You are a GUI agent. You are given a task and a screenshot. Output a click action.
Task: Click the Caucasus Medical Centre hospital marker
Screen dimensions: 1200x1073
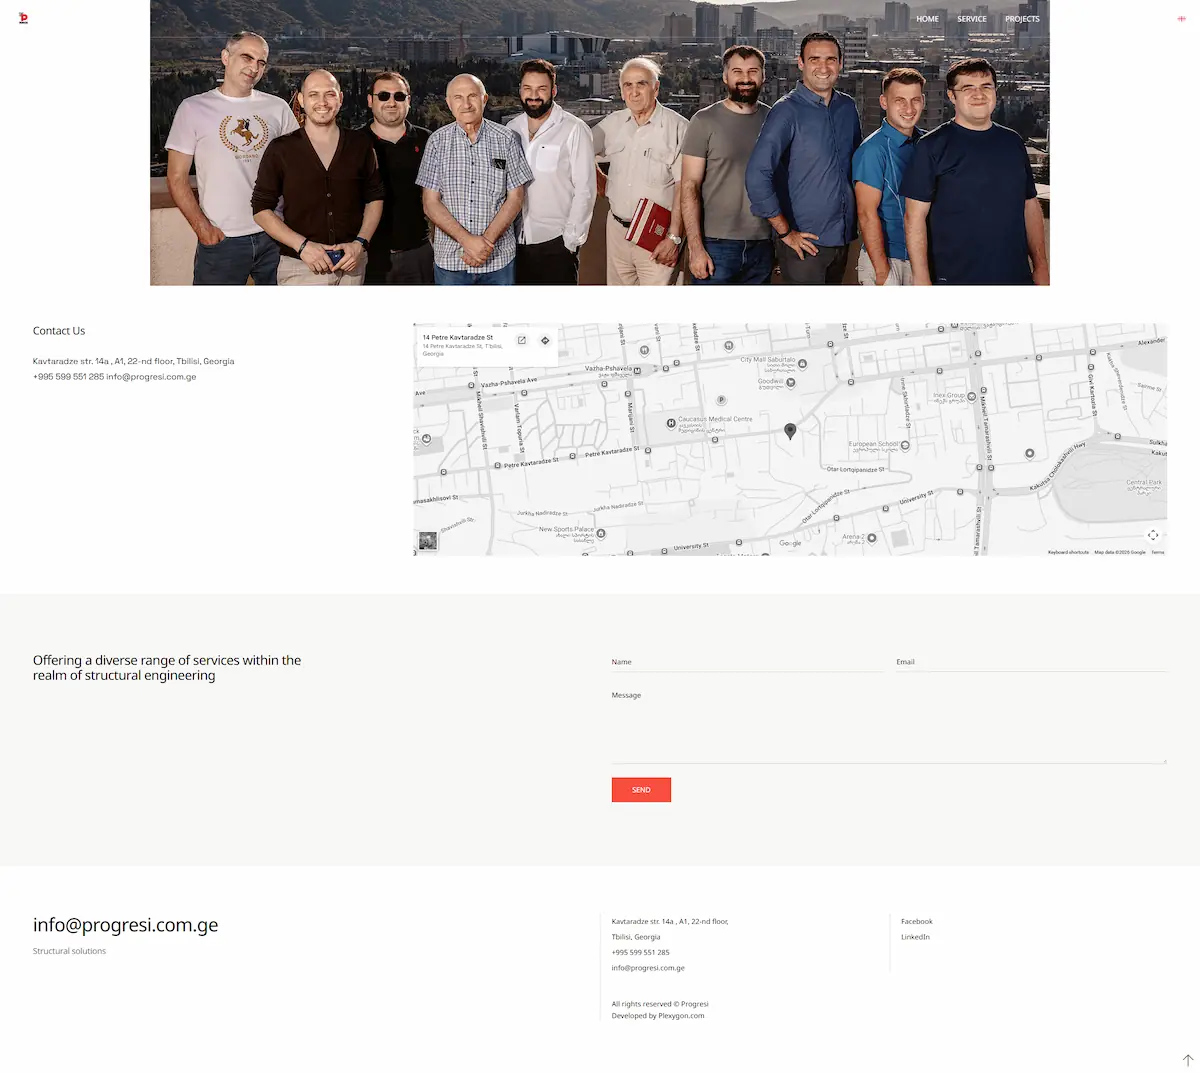pos(671,423)
